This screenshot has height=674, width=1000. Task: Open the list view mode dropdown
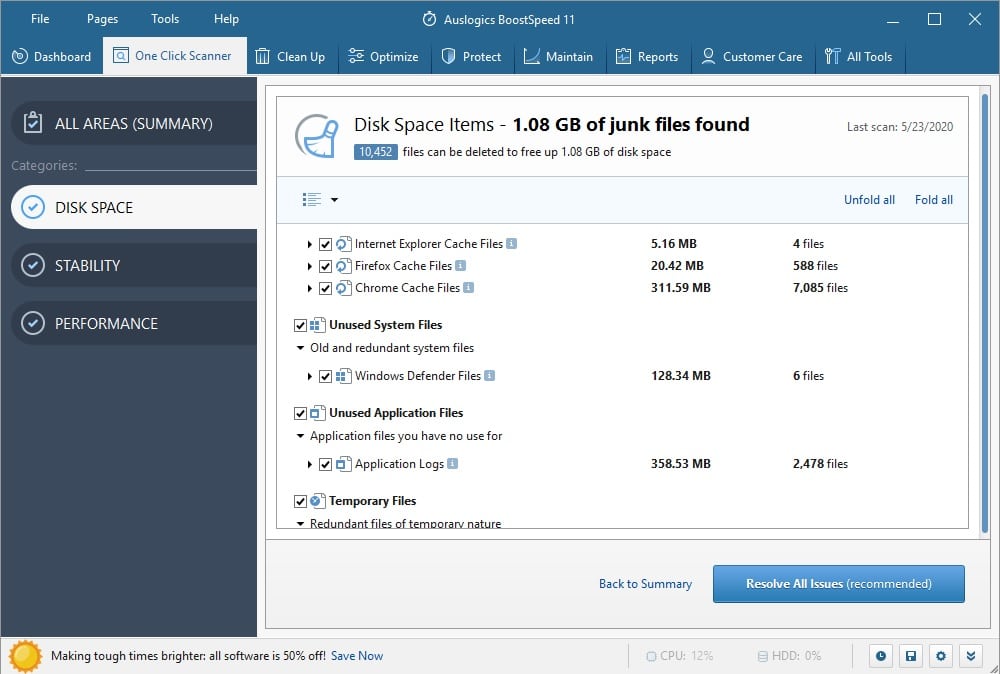pyautogui.click(x=320, y=200)
